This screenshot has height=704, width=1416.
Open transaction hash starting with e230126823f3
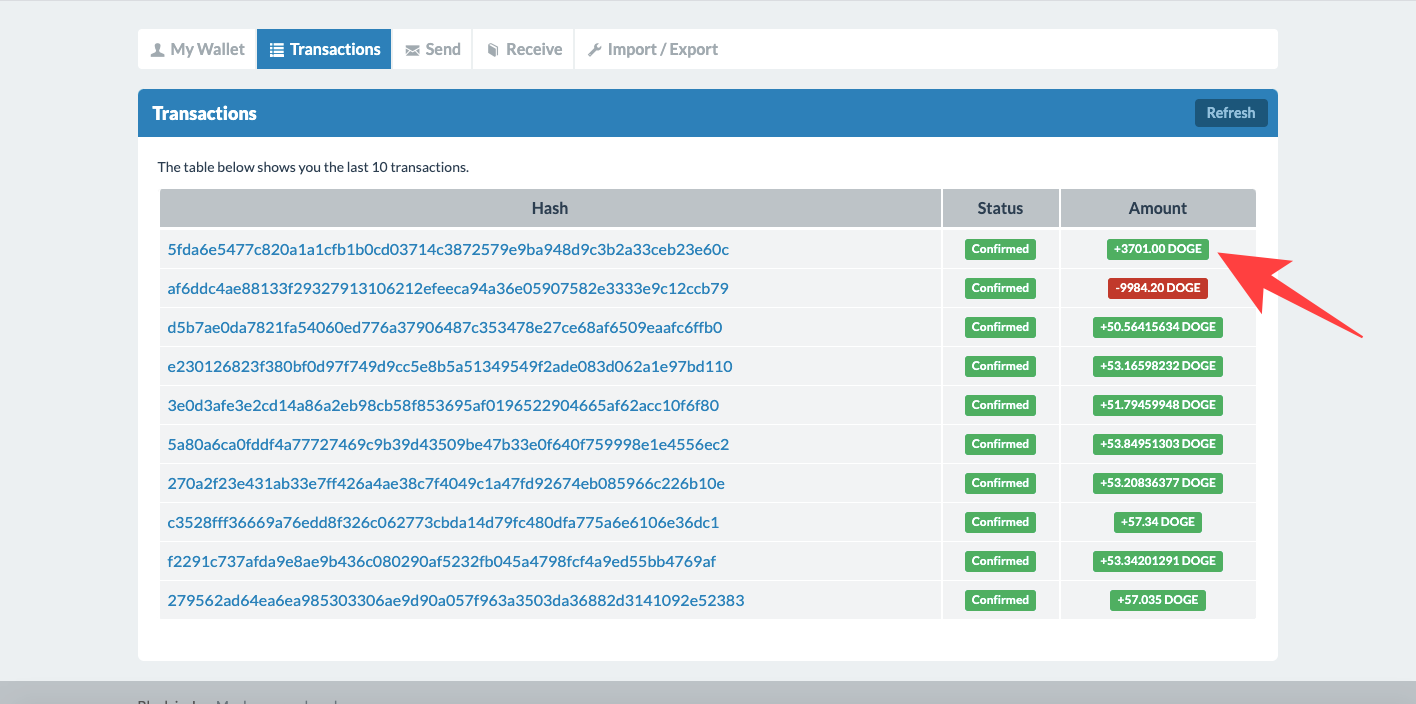pyautogui.click(x=450, y=366)
